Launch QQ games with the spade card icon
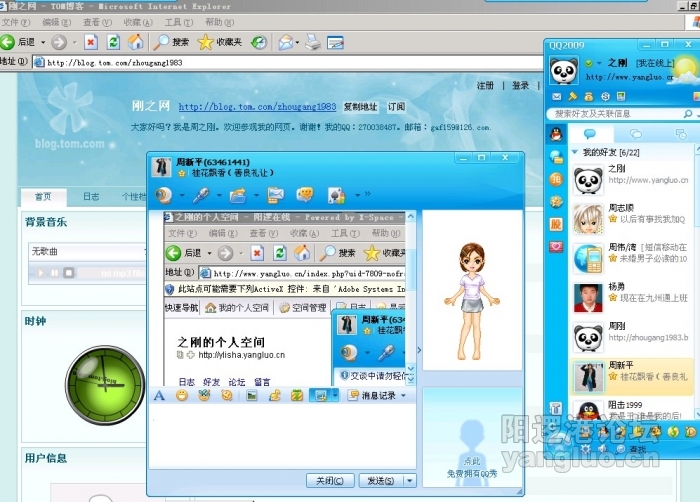700x502 pixels. tap(336, 195)
